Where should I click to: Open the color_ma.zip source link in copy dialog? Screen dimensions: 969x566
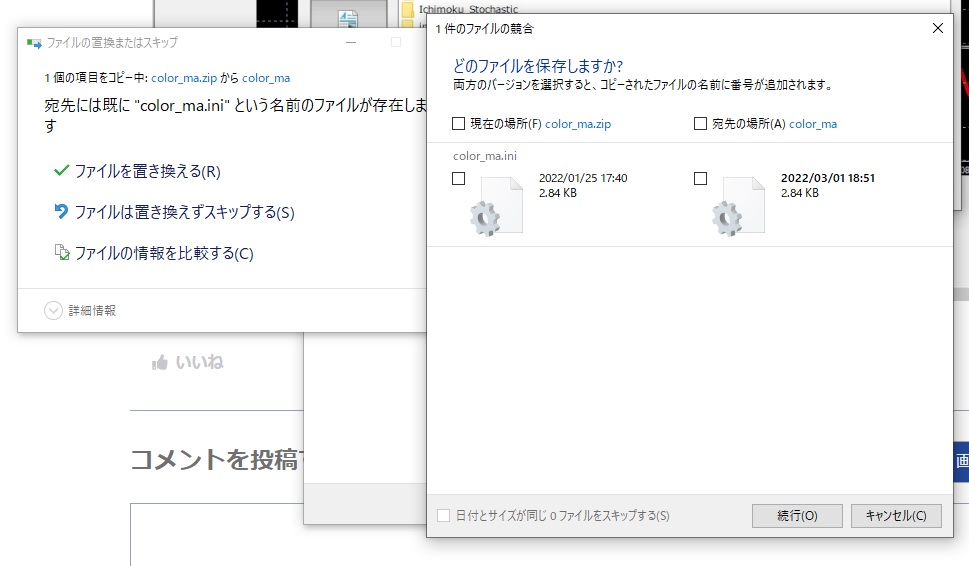(185, 77)
